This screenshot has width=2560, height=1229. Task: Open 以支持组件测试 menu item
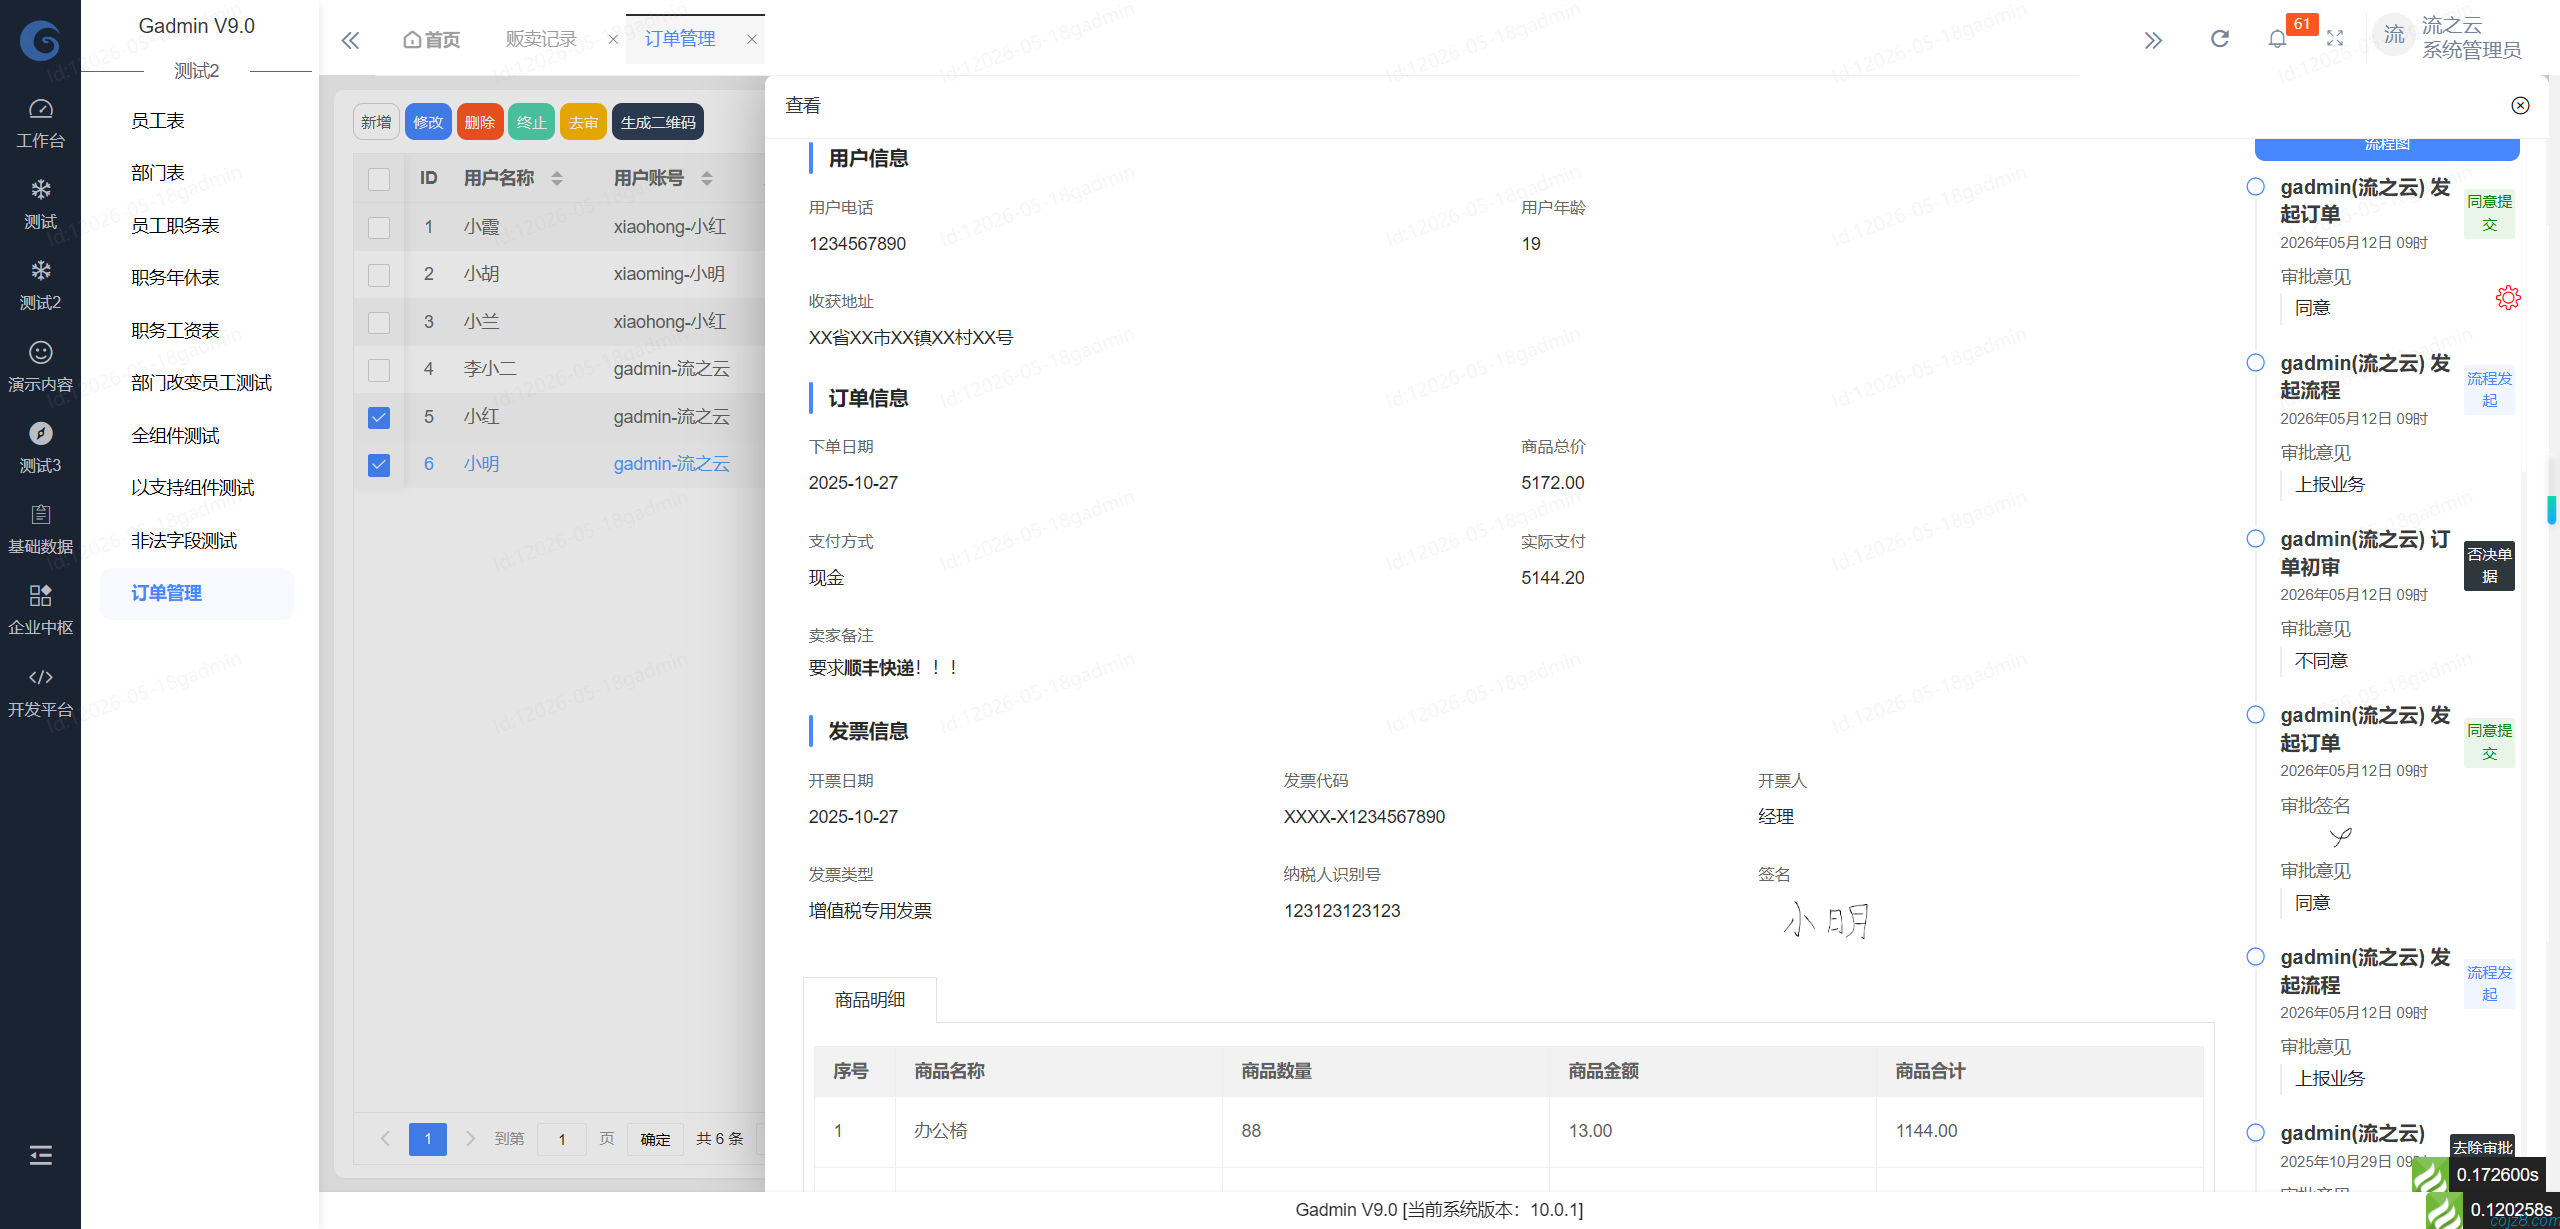pos(192,488)
